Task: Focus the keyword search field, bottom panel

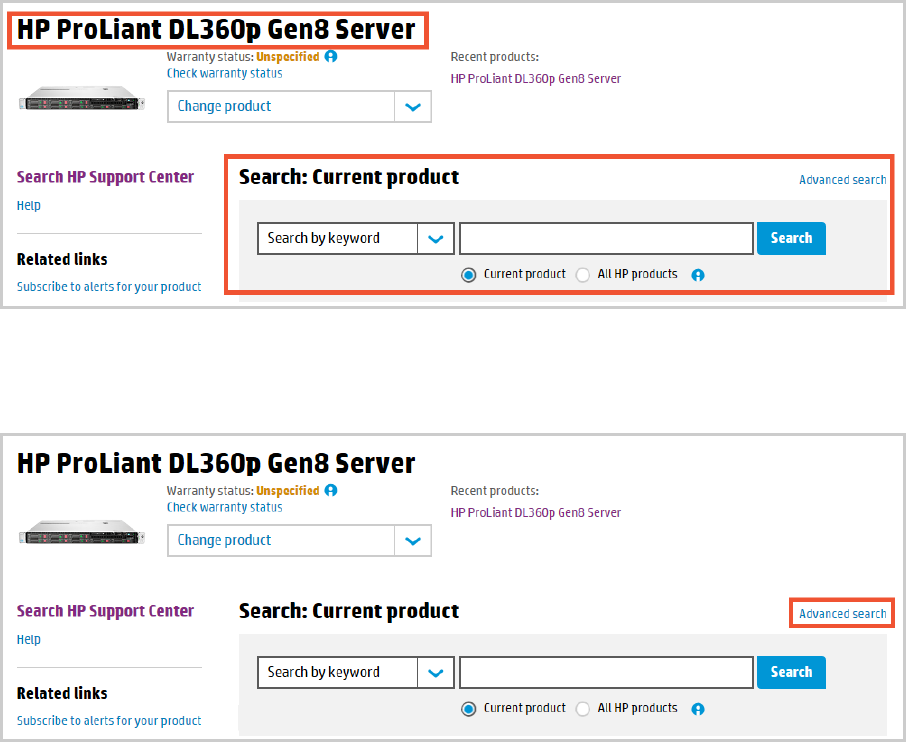Action: 606,672
